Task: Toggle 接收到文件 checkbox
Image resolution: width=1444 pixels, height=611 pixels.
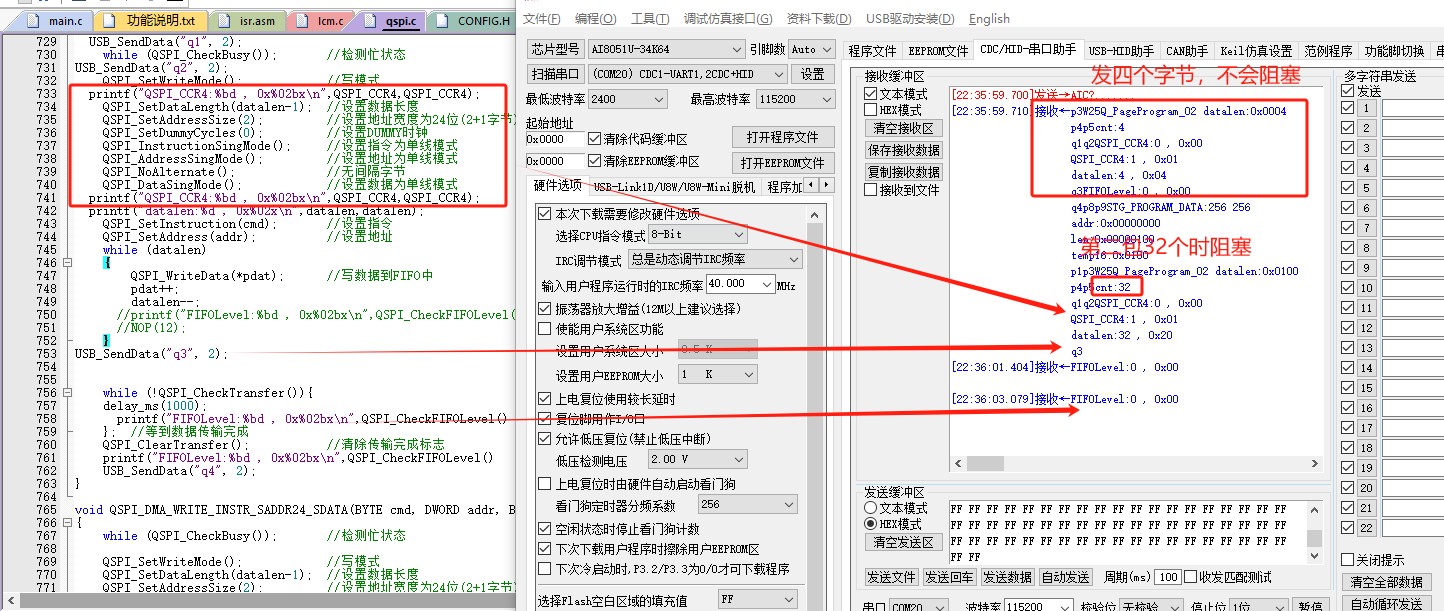Action: [872, 190]
